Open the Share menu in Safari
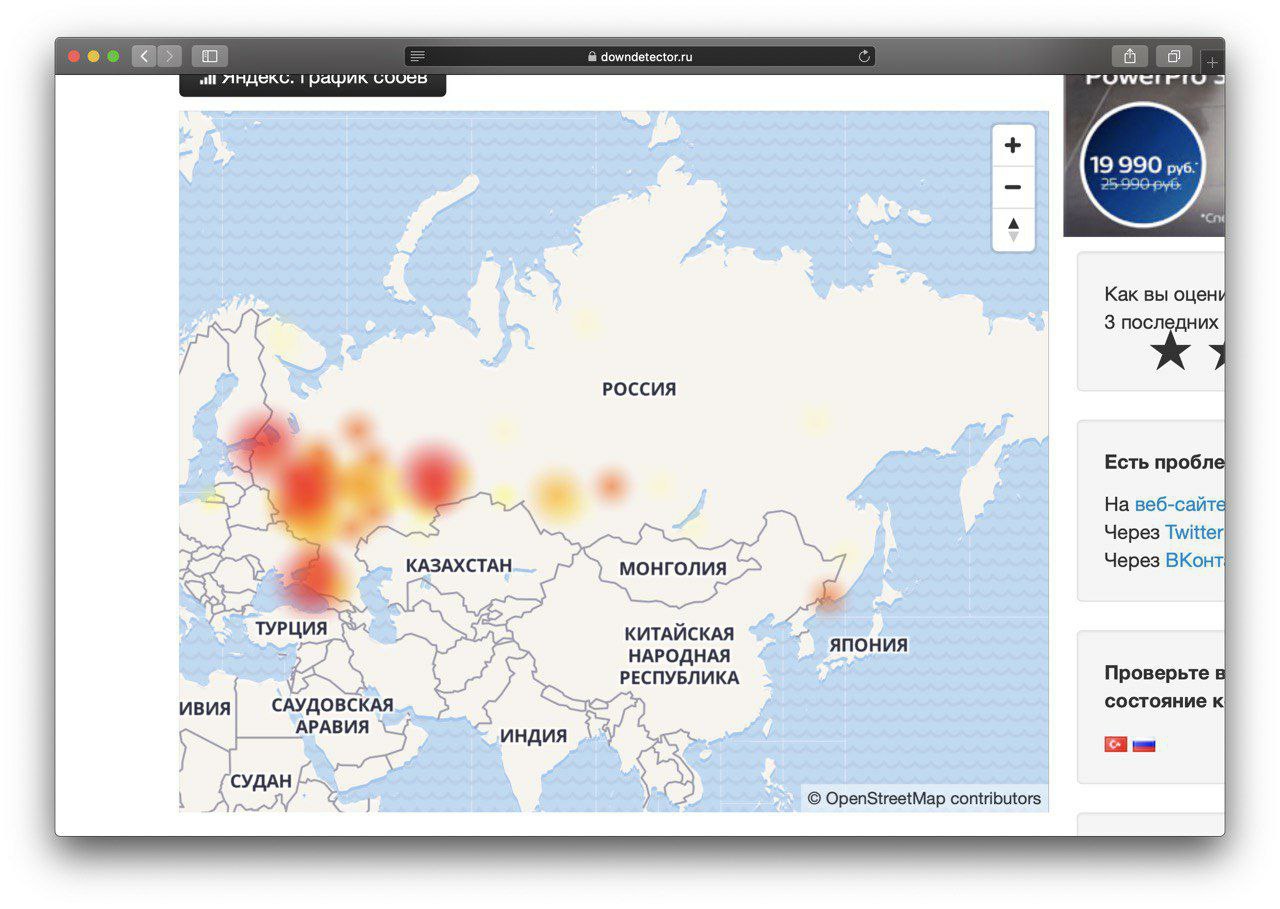1280x909 pixels. click(1130, 56)
